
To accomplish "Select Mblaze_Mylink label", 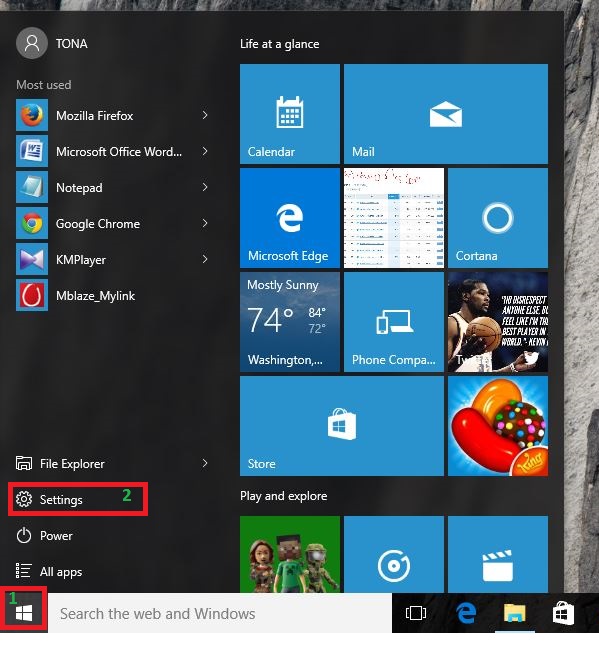I will point(95,296).
